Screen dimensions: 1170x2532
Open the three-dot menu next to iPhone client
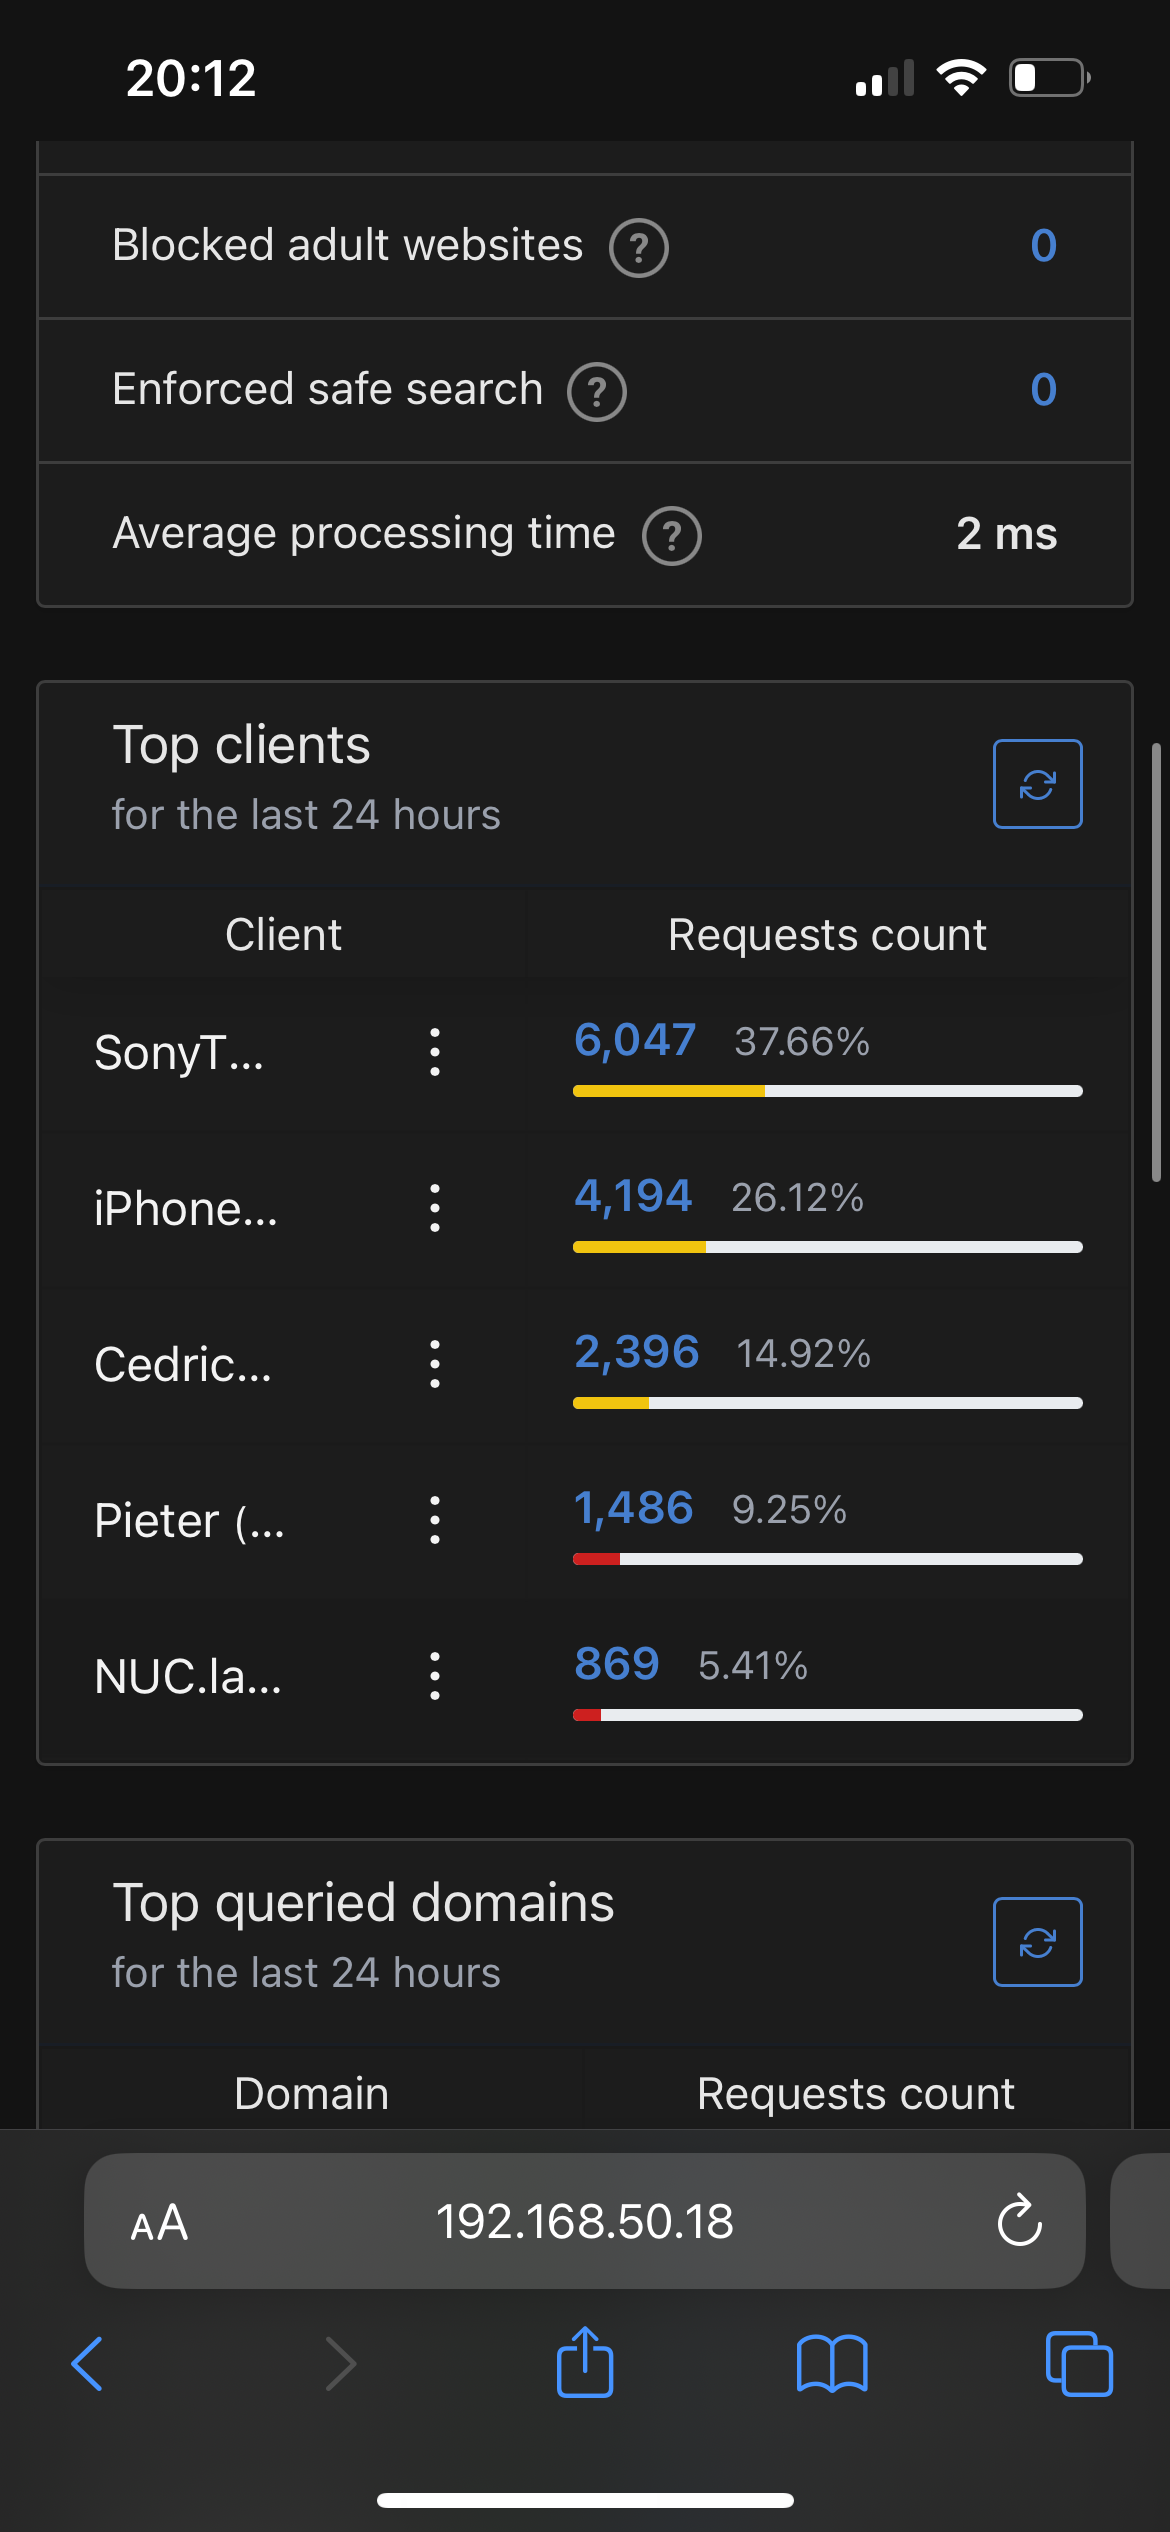coord(434,1208)
